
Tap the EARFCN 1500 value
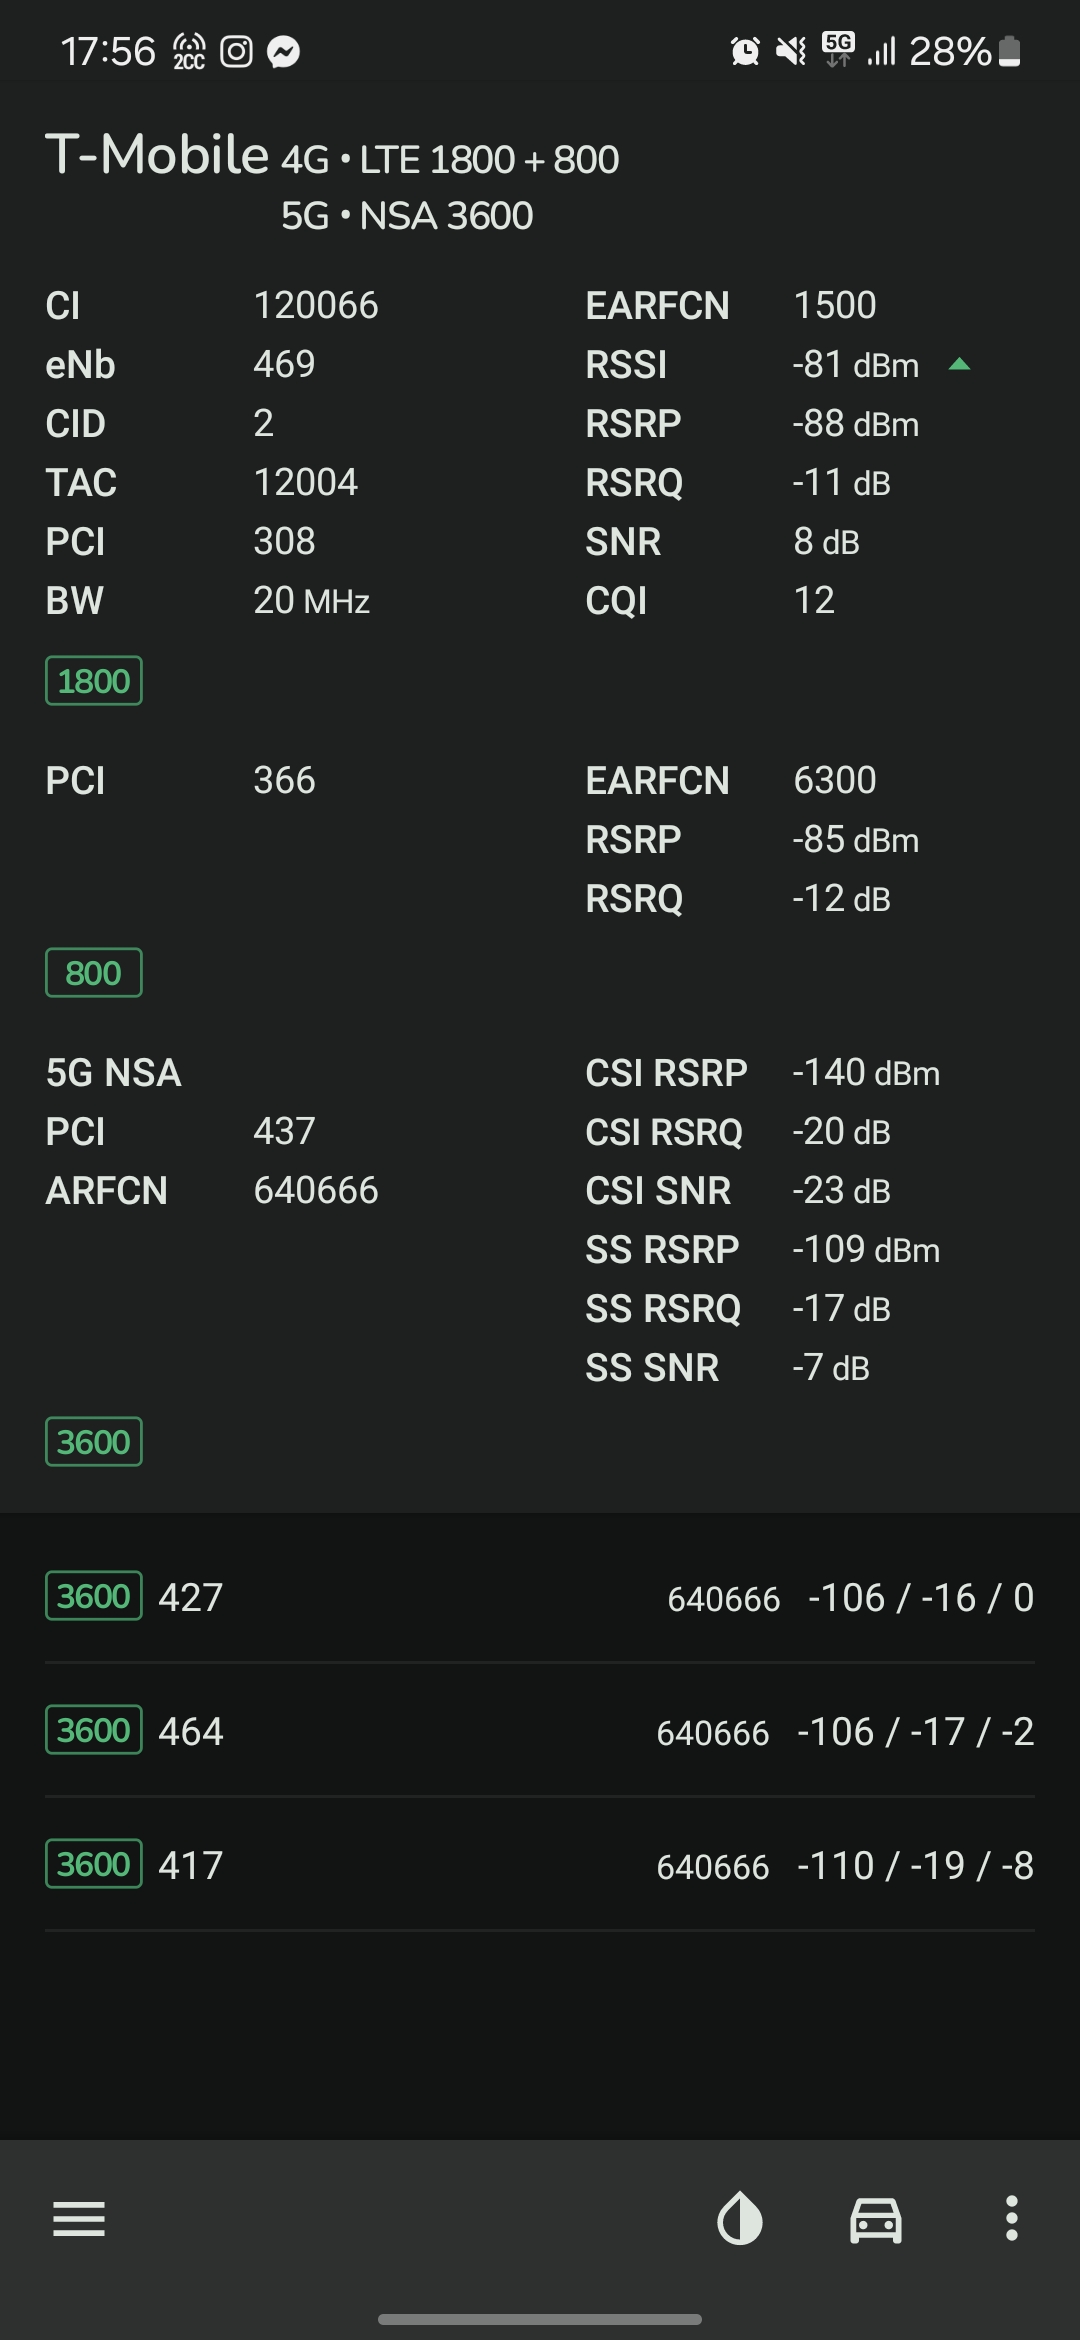[x=835, y=305]
